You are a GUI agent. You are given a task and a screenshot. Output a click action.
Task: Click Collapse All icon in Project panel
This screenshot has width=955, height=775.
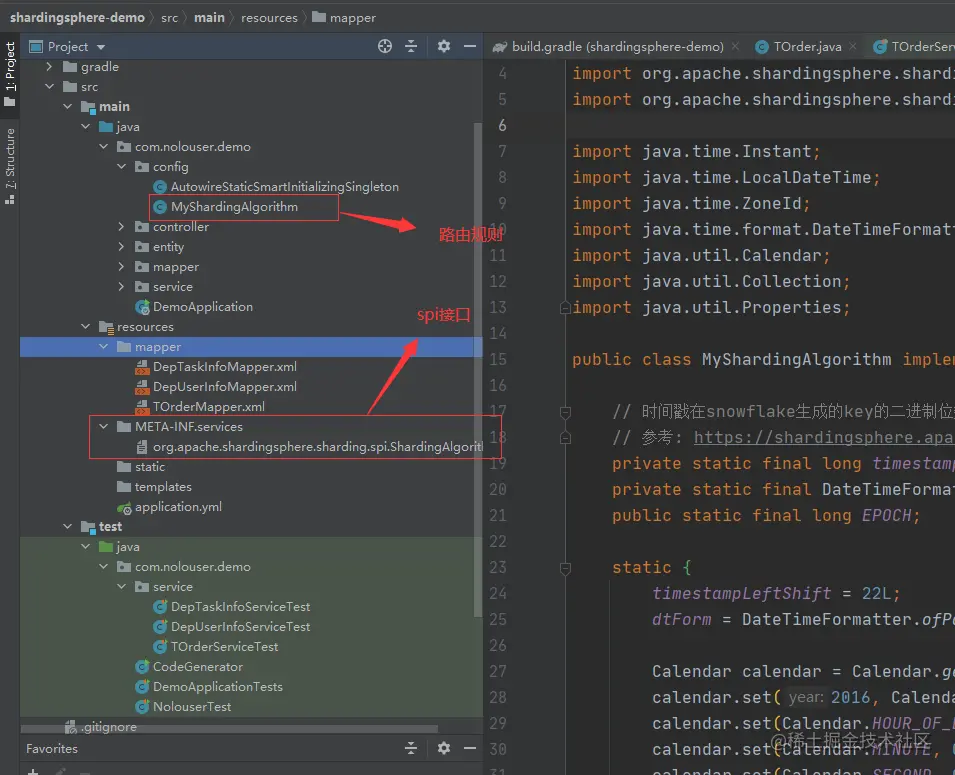coord(411,46)
